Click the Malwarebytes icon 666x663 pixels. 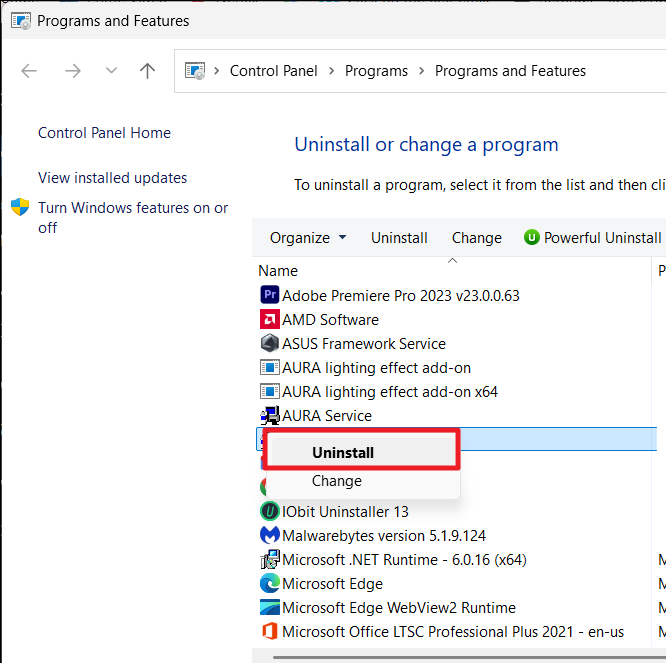click(x=270, y=535)
